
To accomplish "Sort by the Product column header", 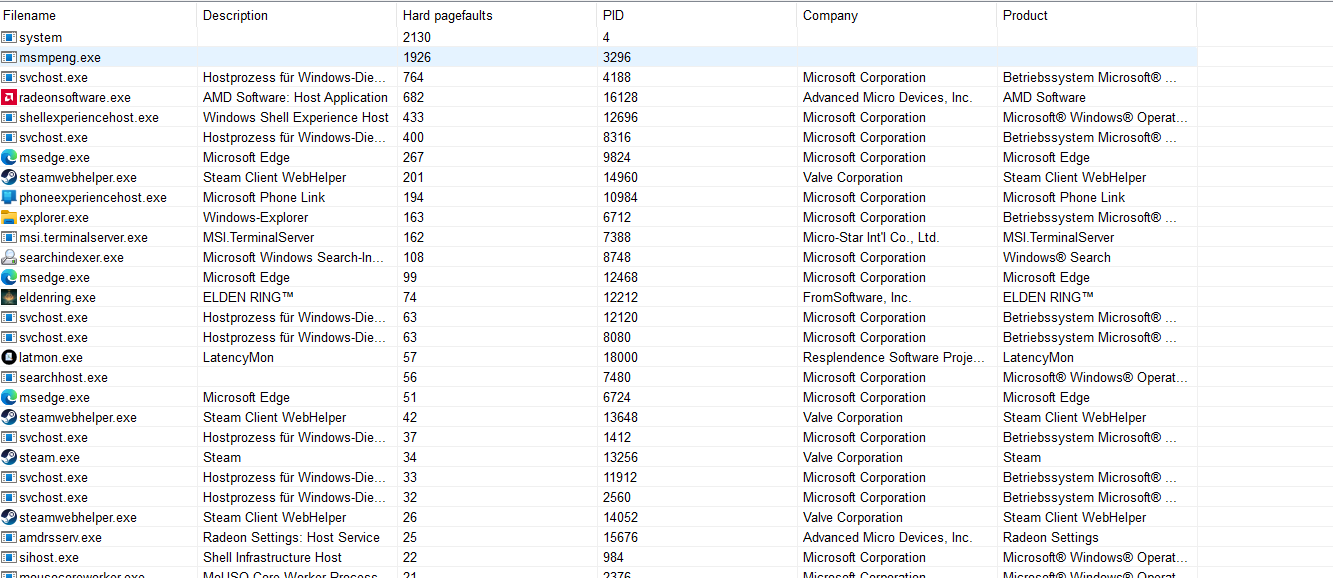I will tap(1097, 15).
